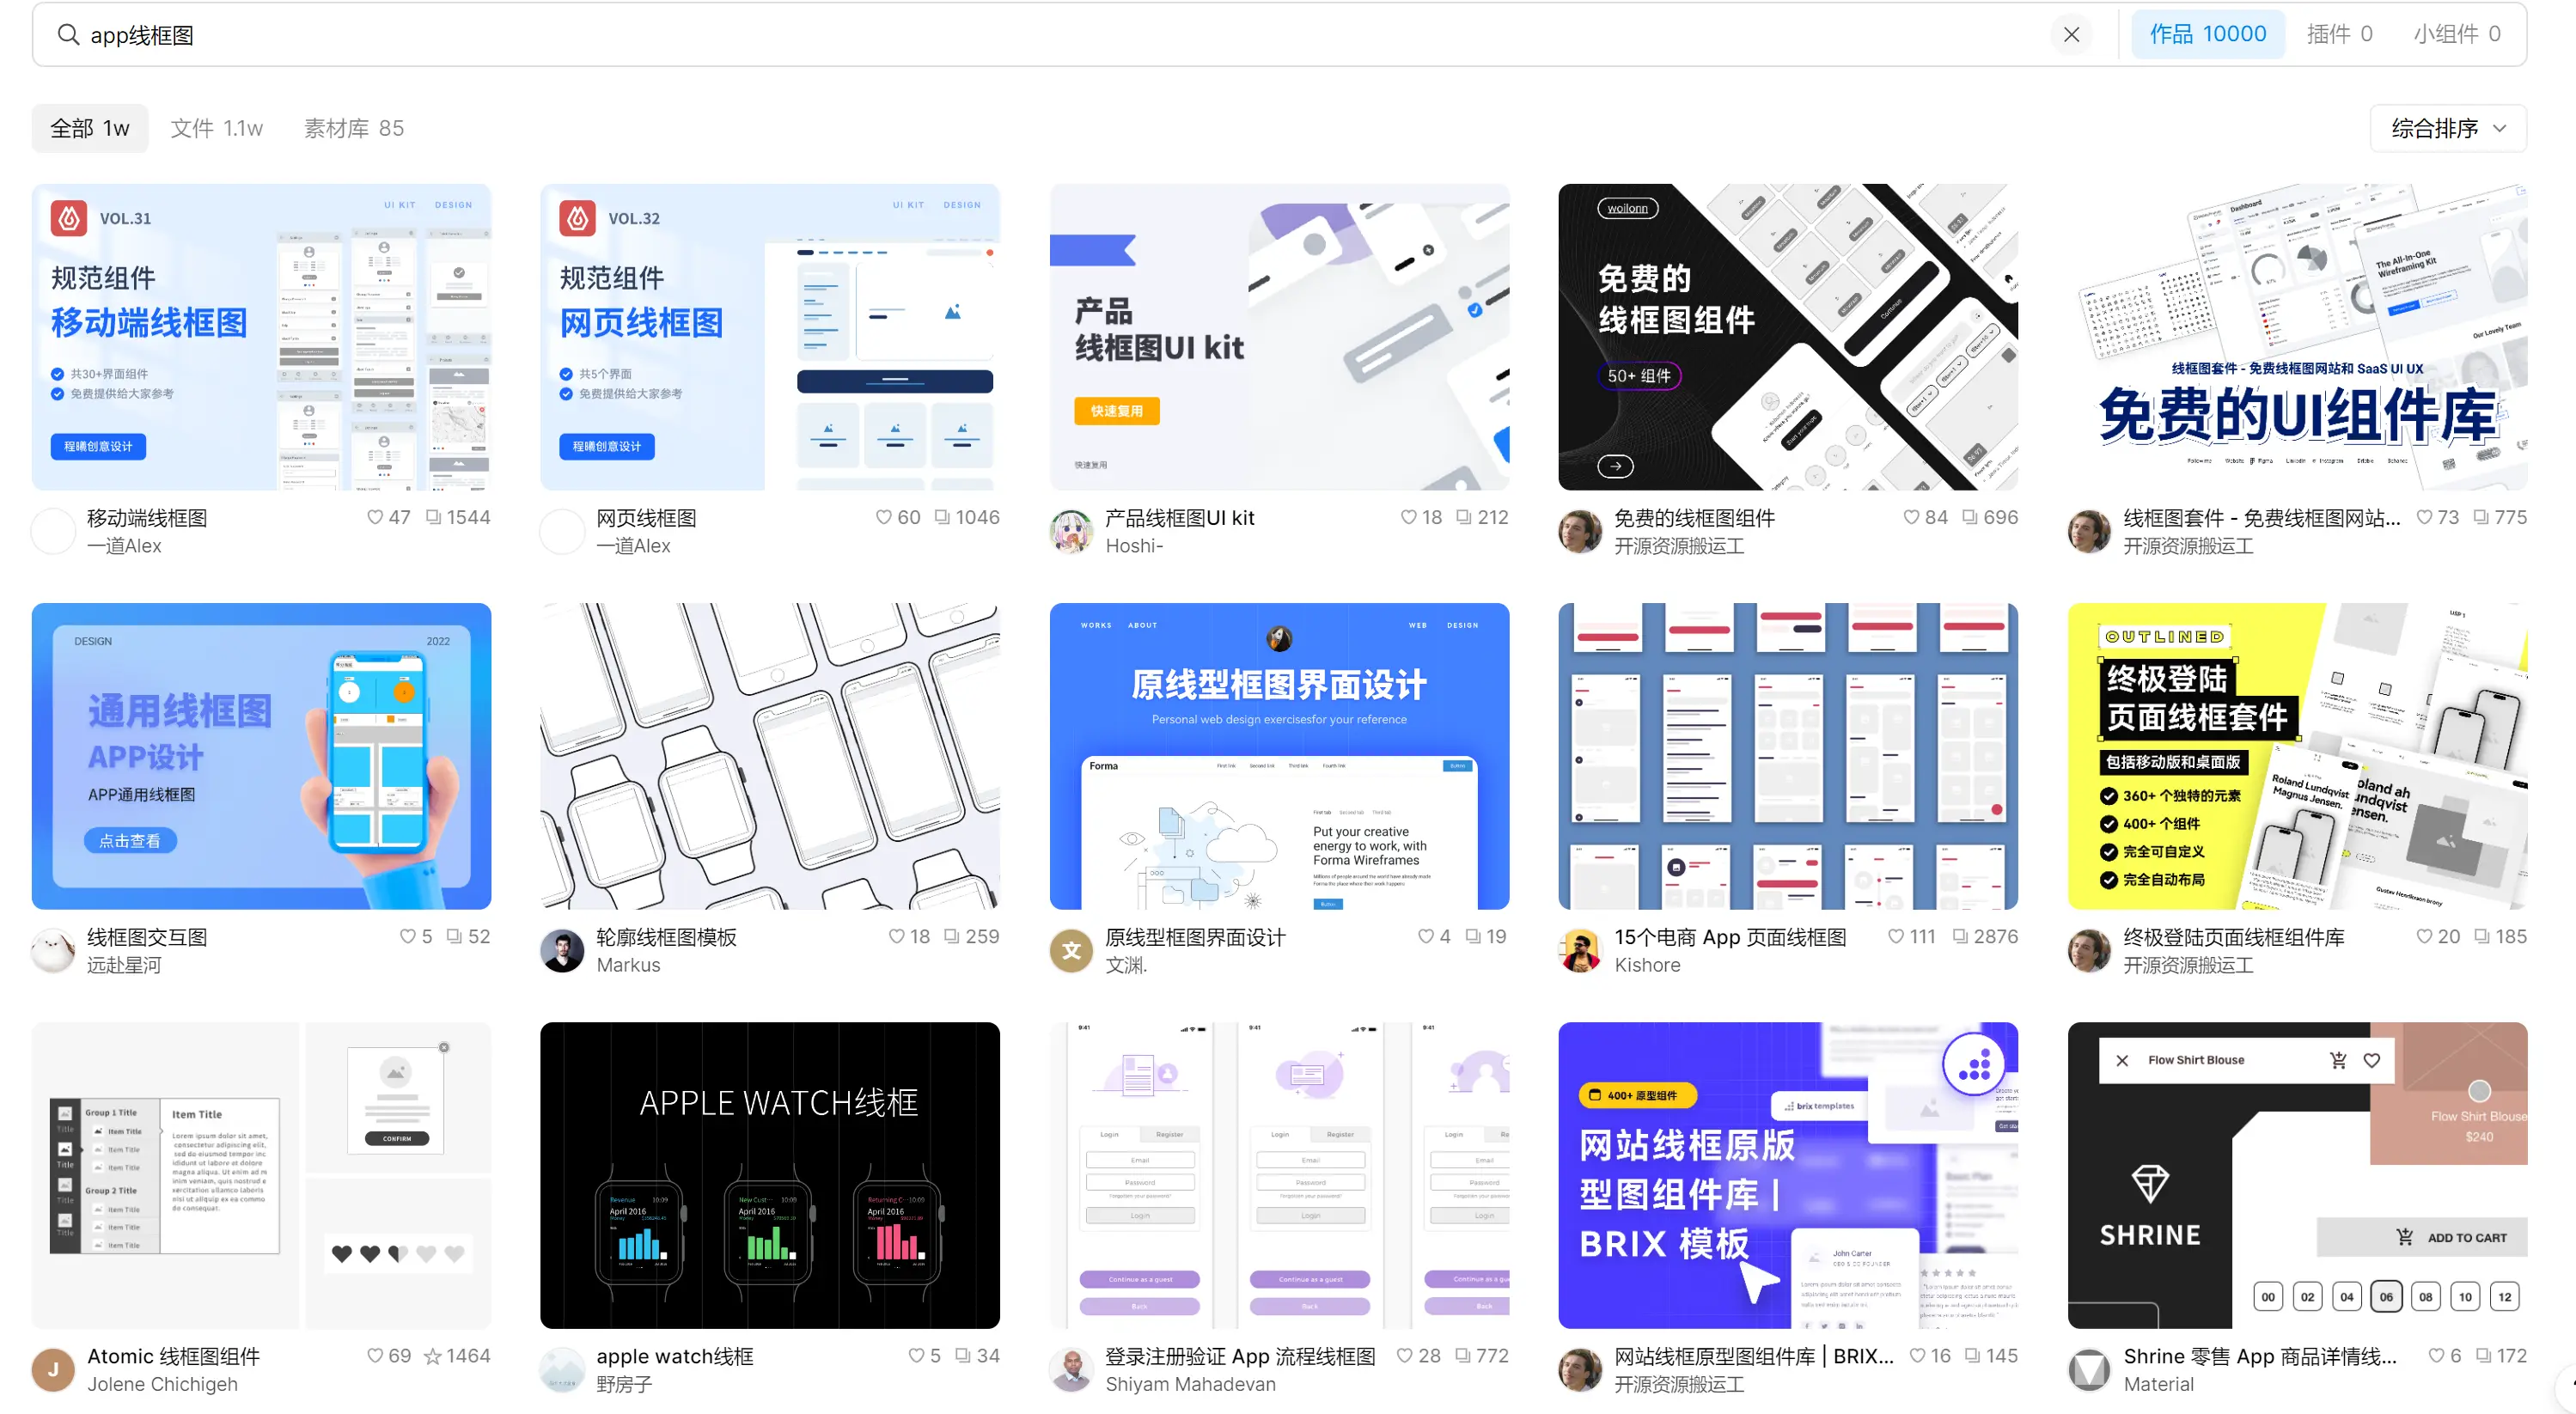
Task: Open the 开源资源搬运工 author profile
Action: pyautogui.click(x=1679, y=546)
